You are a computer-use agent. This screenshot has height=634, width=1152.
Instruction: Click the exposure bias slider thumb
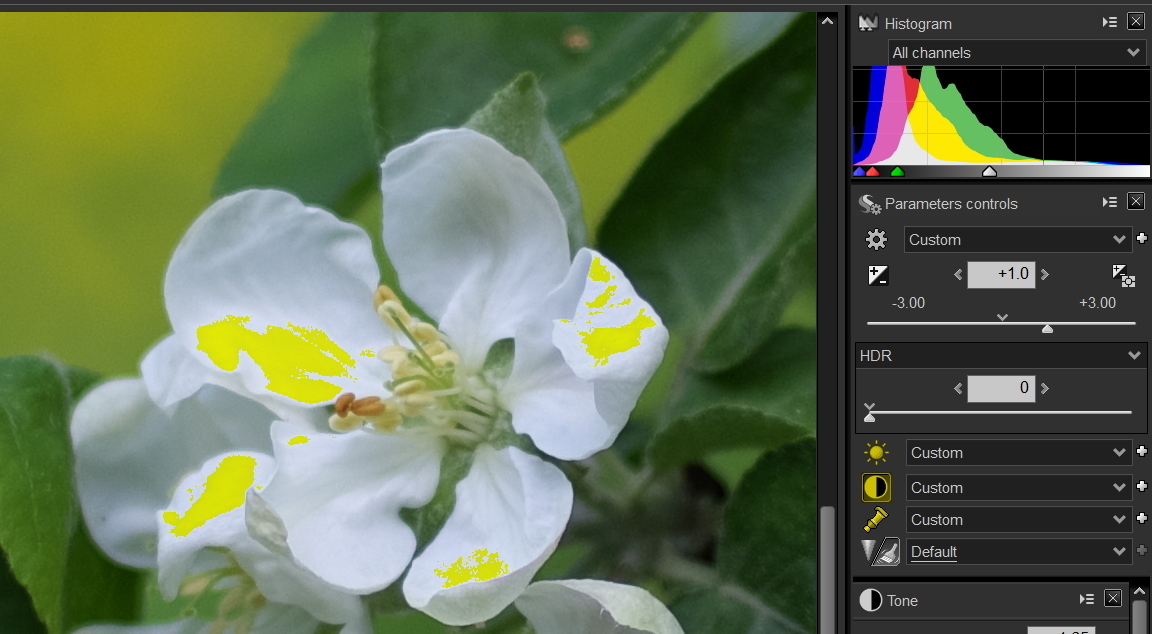click(1048, 328)
